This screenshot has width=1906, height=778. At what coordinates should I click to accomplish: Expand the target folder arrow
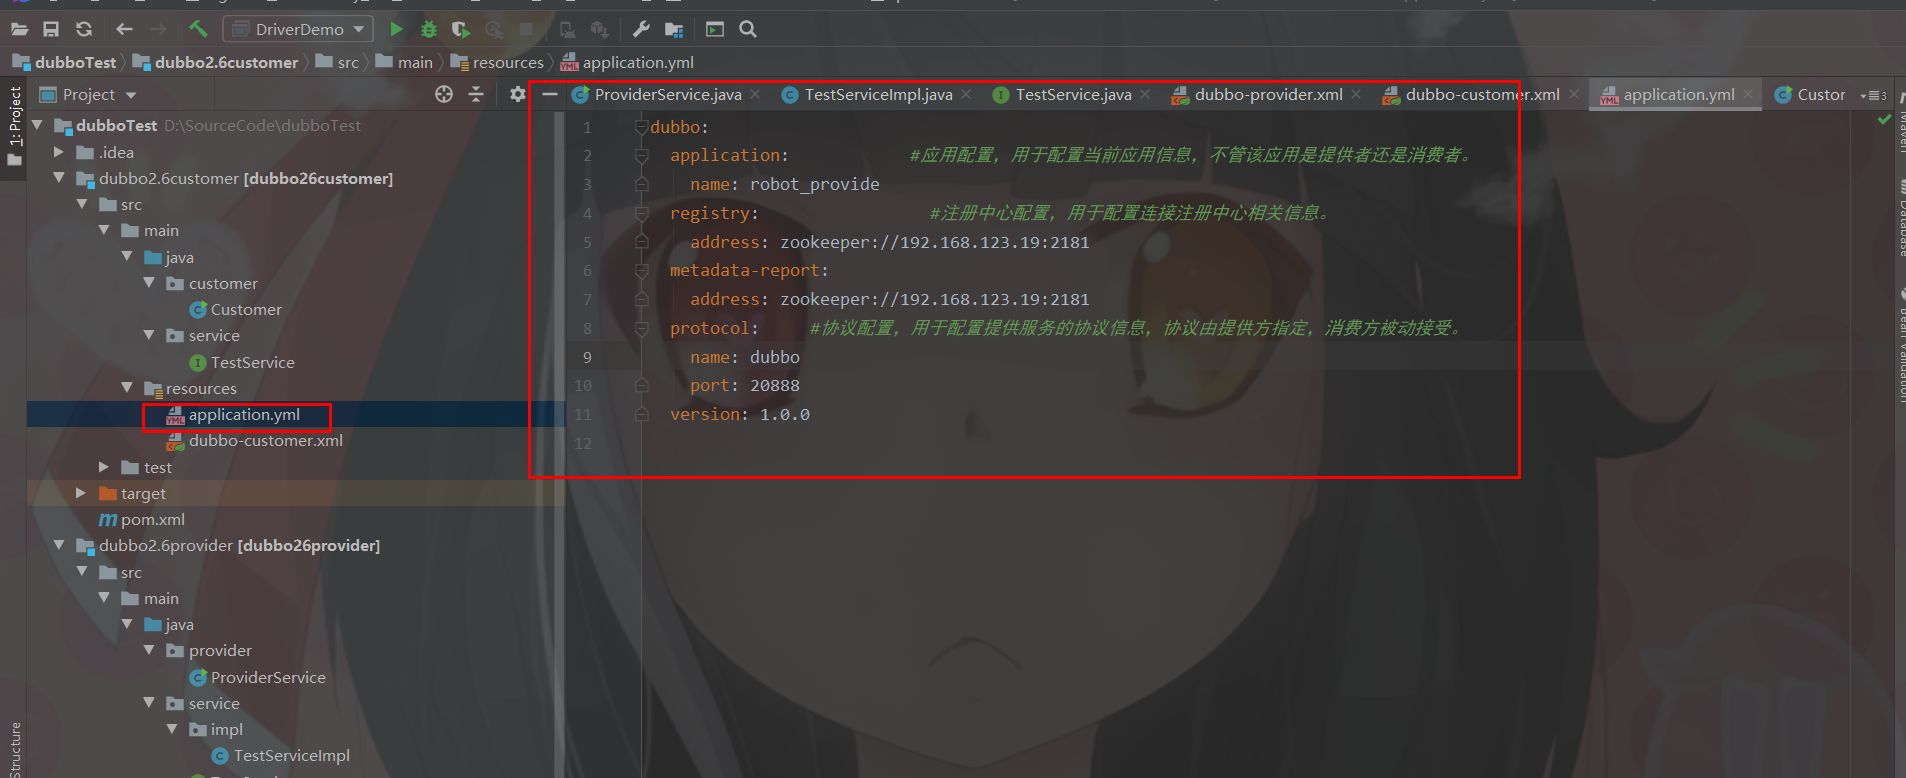tap(81, 493)
